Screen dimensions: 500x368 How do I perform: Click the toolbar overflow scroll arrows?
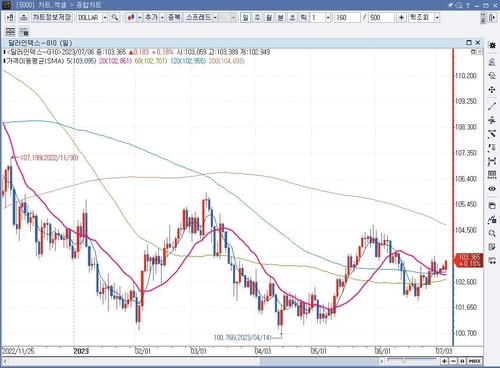tap(483, 18)
